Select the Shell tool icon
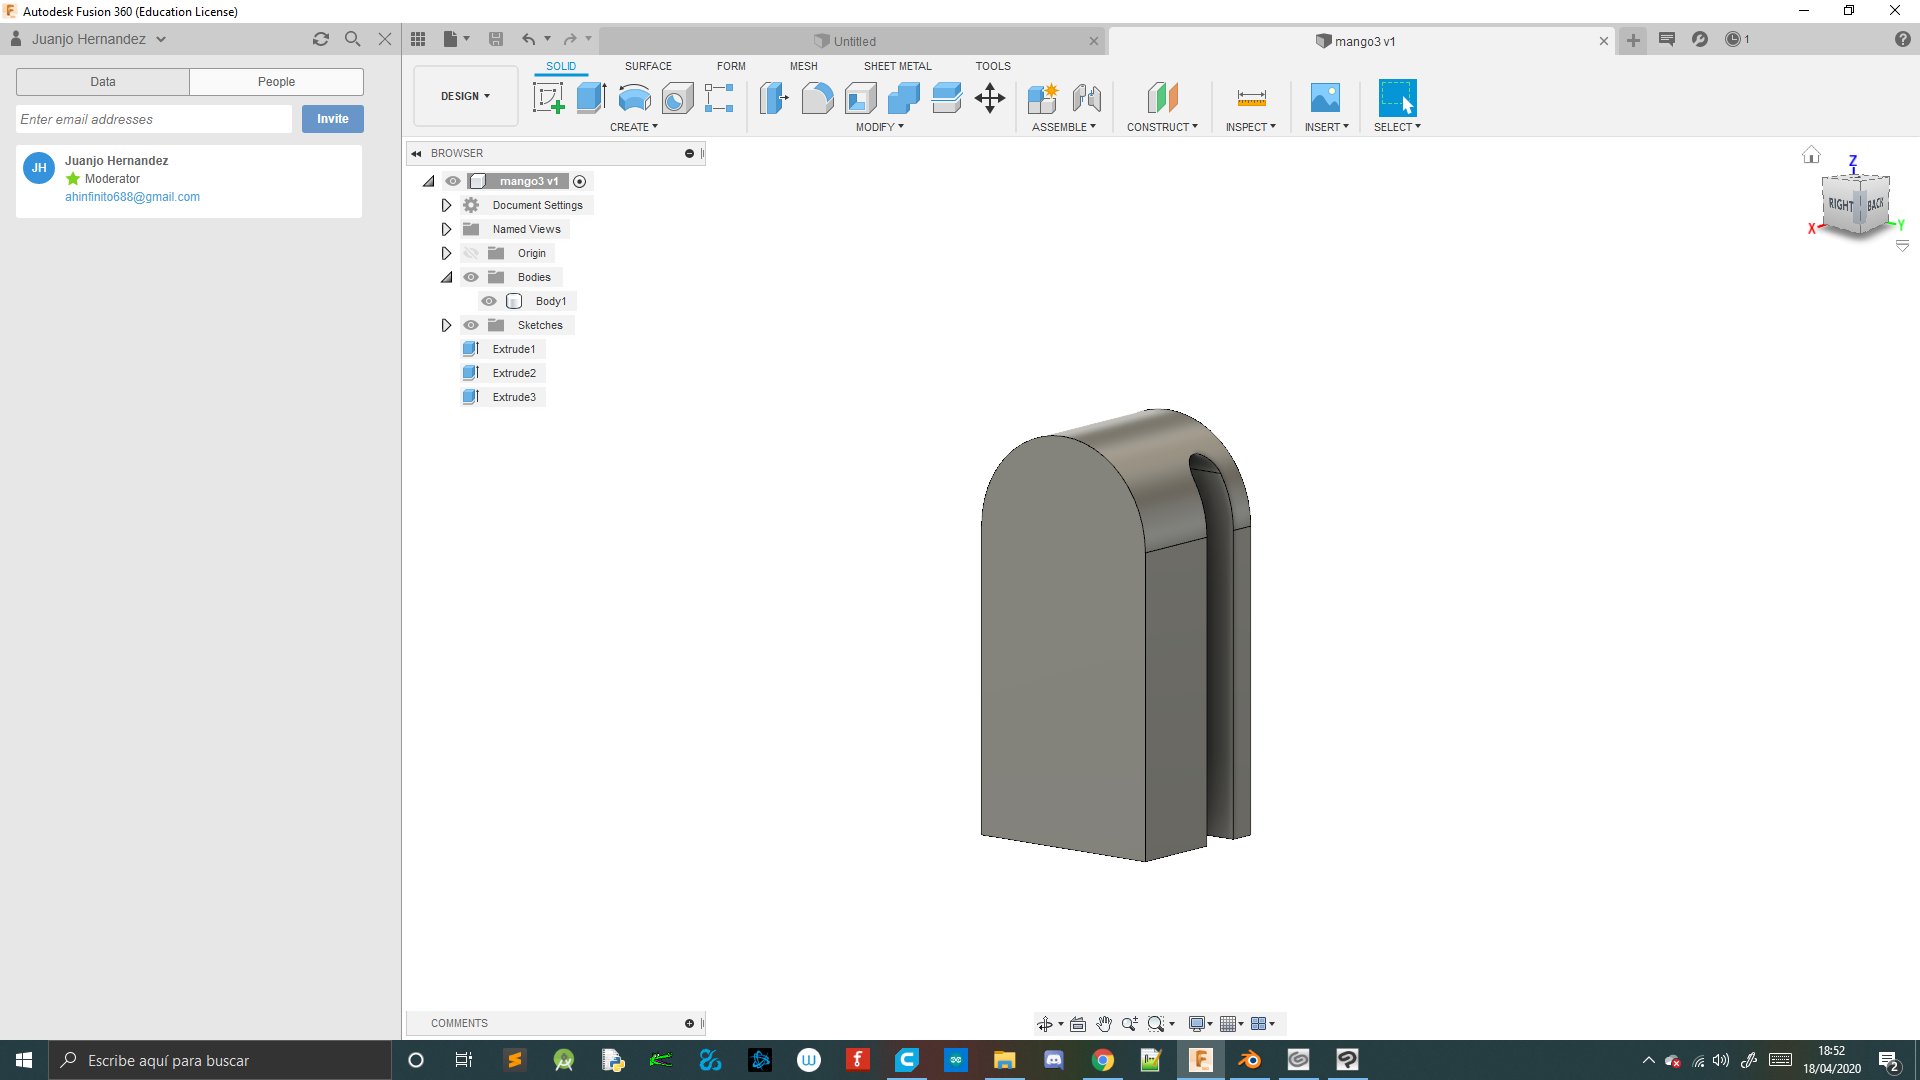 point(860,98)
